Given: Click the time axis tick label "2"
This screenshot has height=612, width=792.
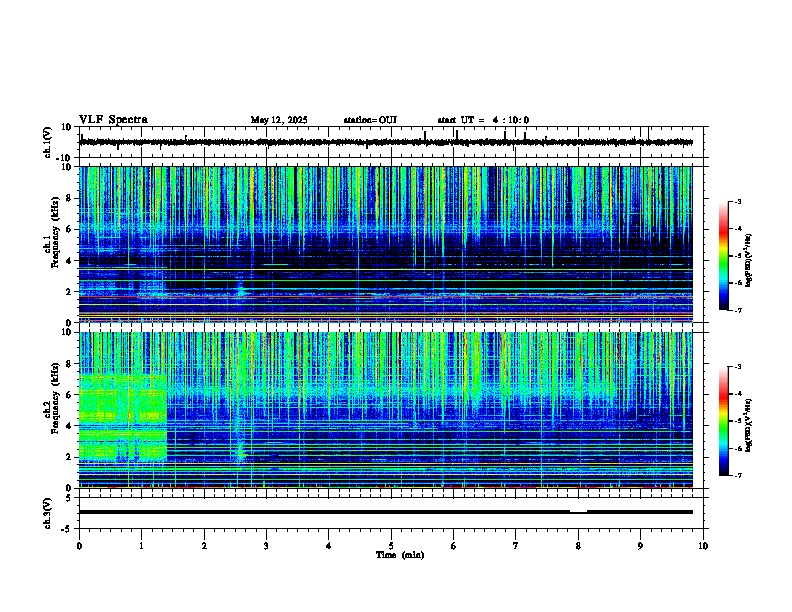Looking at the screenshot, I should pyautogui.click(x=204, y=546).
